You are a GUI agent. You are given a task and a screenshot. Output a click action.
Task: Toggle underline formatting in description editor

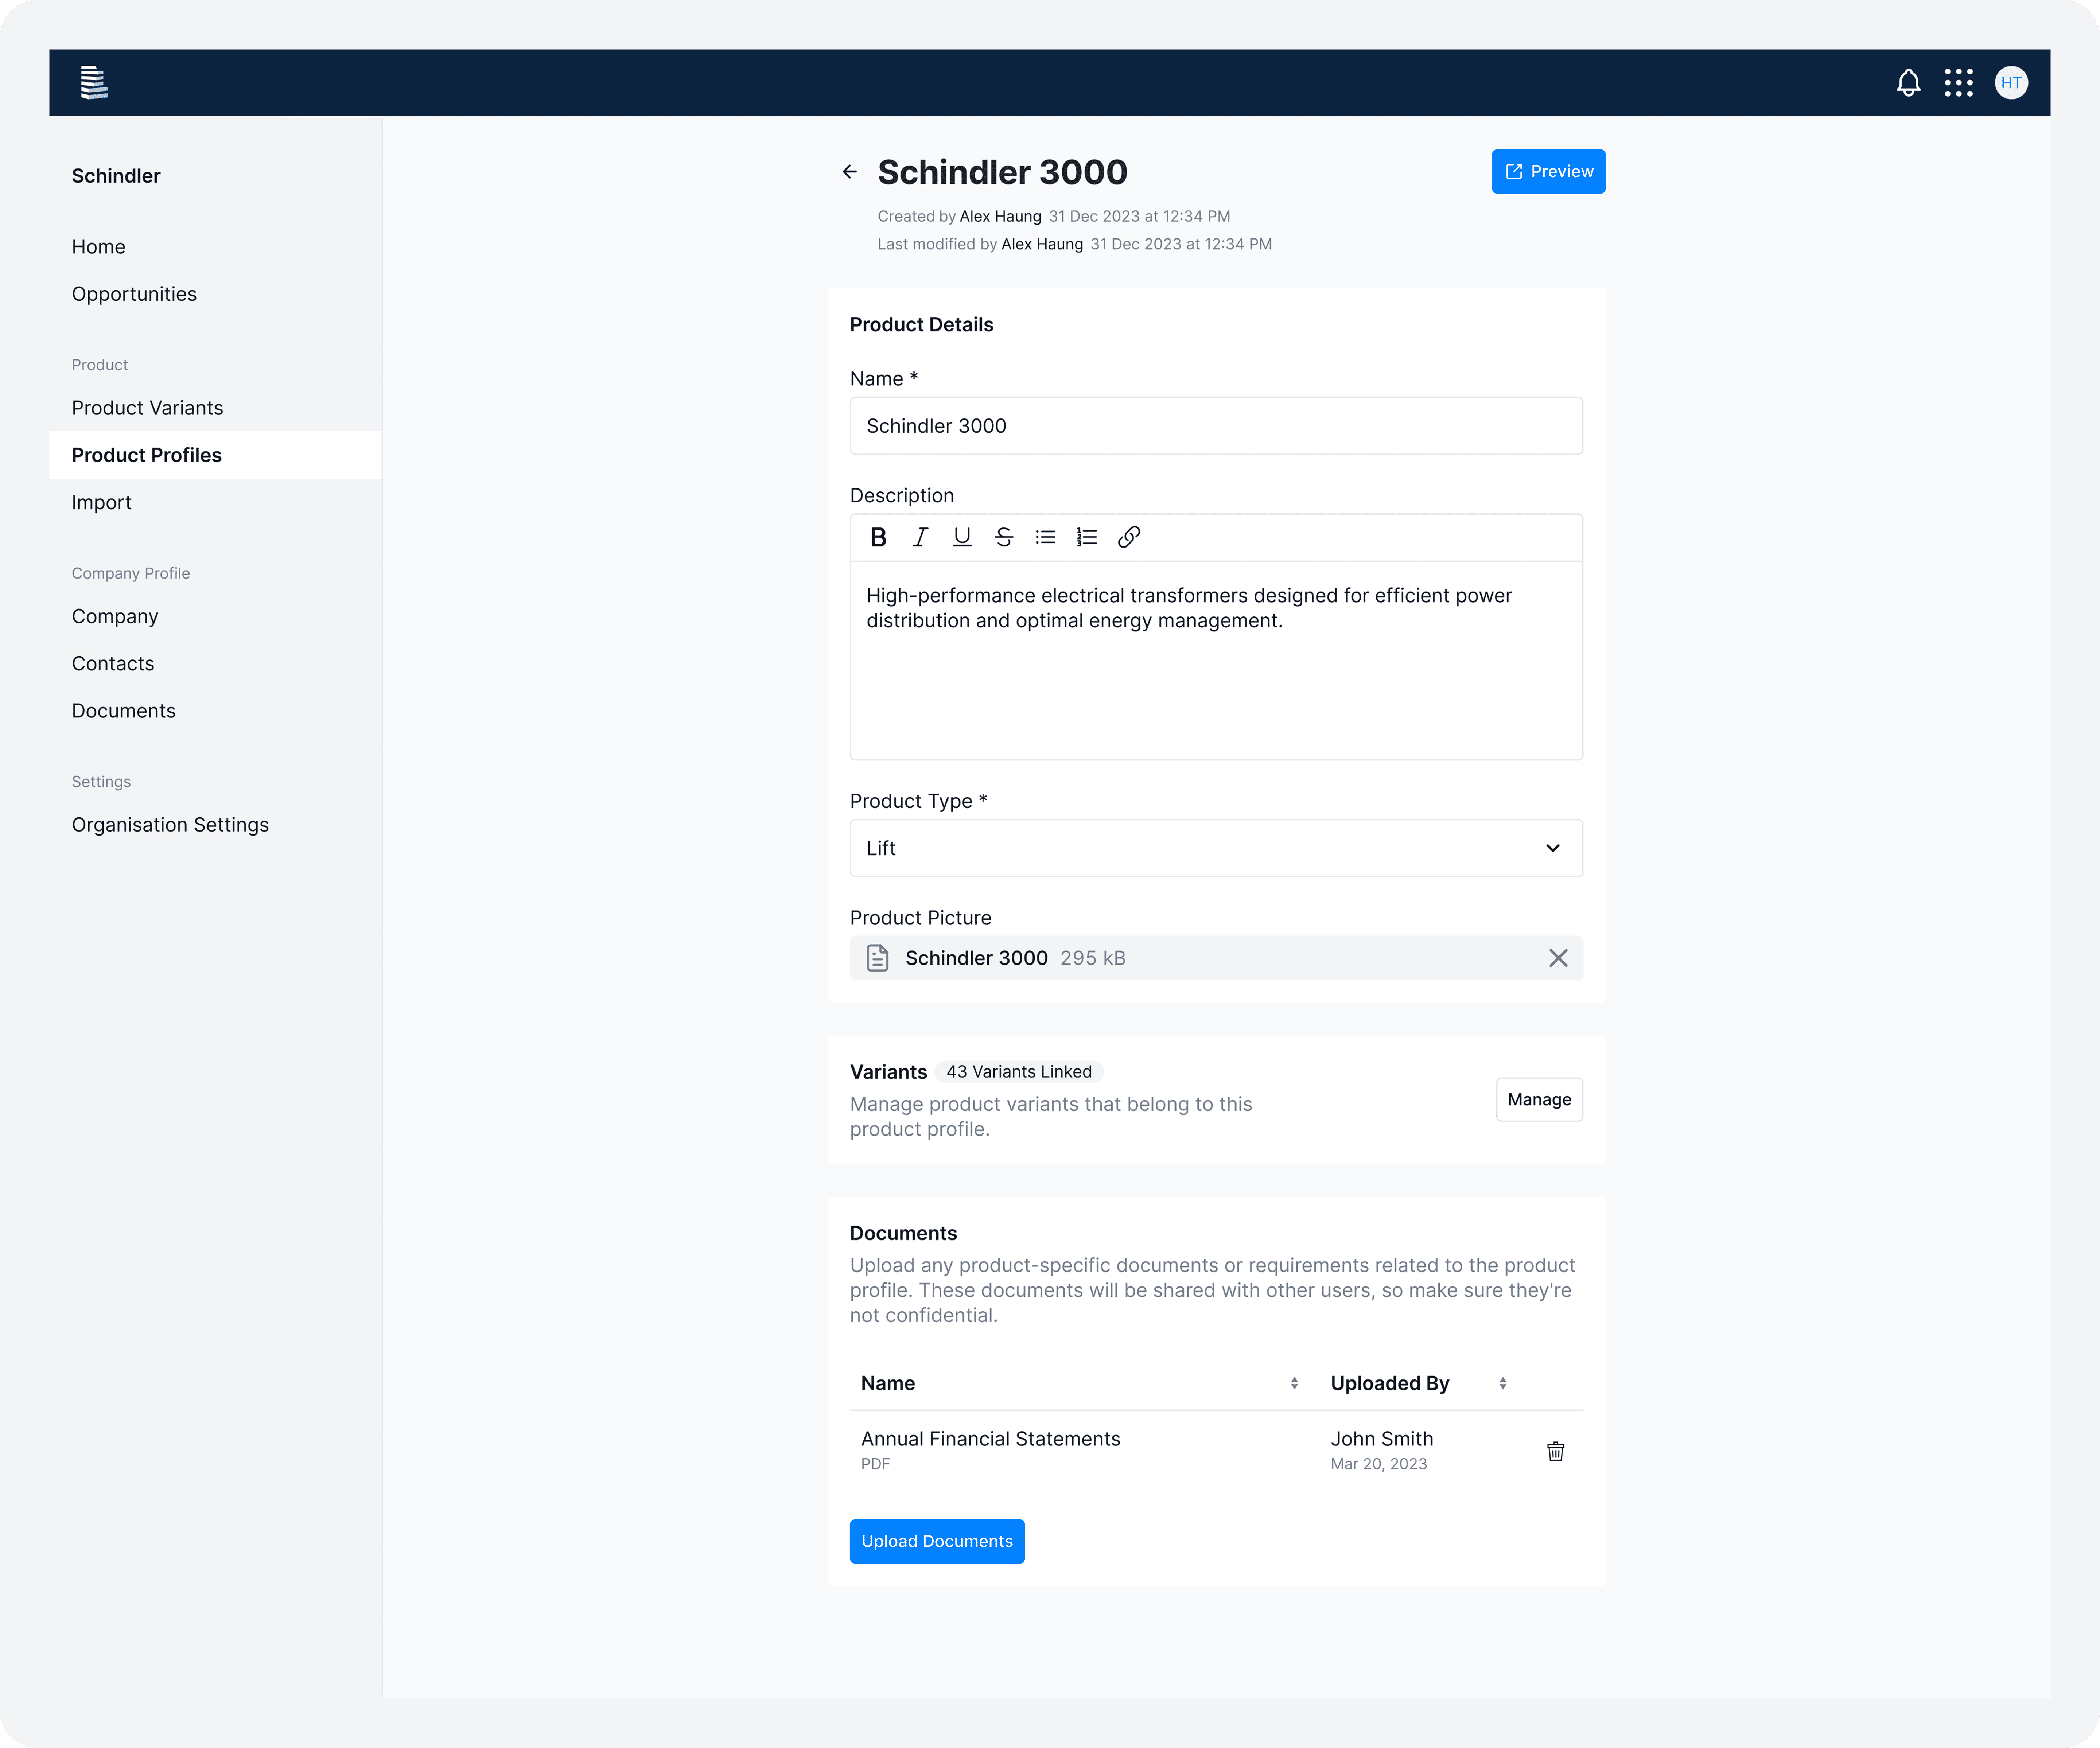pos(962,537)
